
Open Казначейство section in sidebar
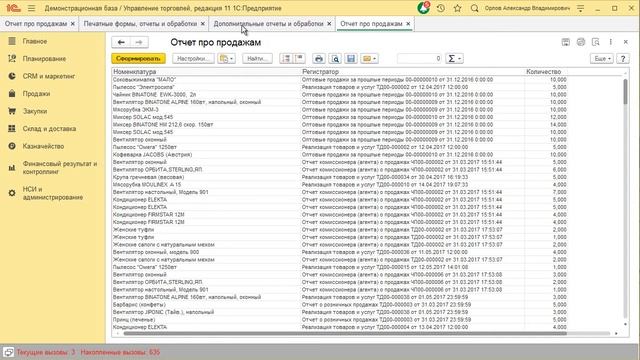pyautogui.click(x=43, y=146)
